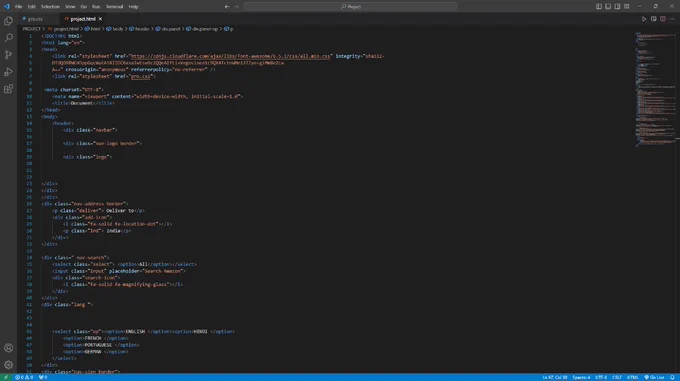Click the VS Code logo icon

point(7,7)
